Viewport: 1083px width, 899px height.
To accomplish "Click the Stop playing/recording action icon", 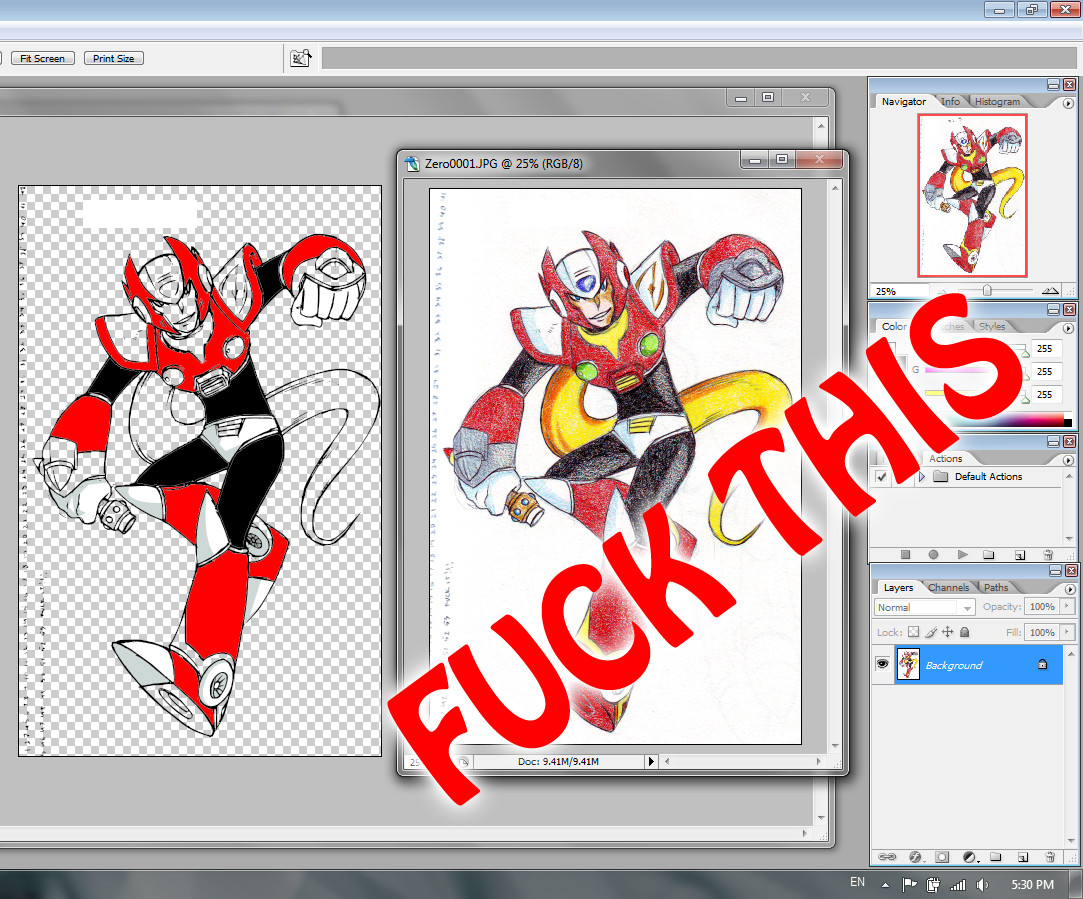I will (905, 554).
